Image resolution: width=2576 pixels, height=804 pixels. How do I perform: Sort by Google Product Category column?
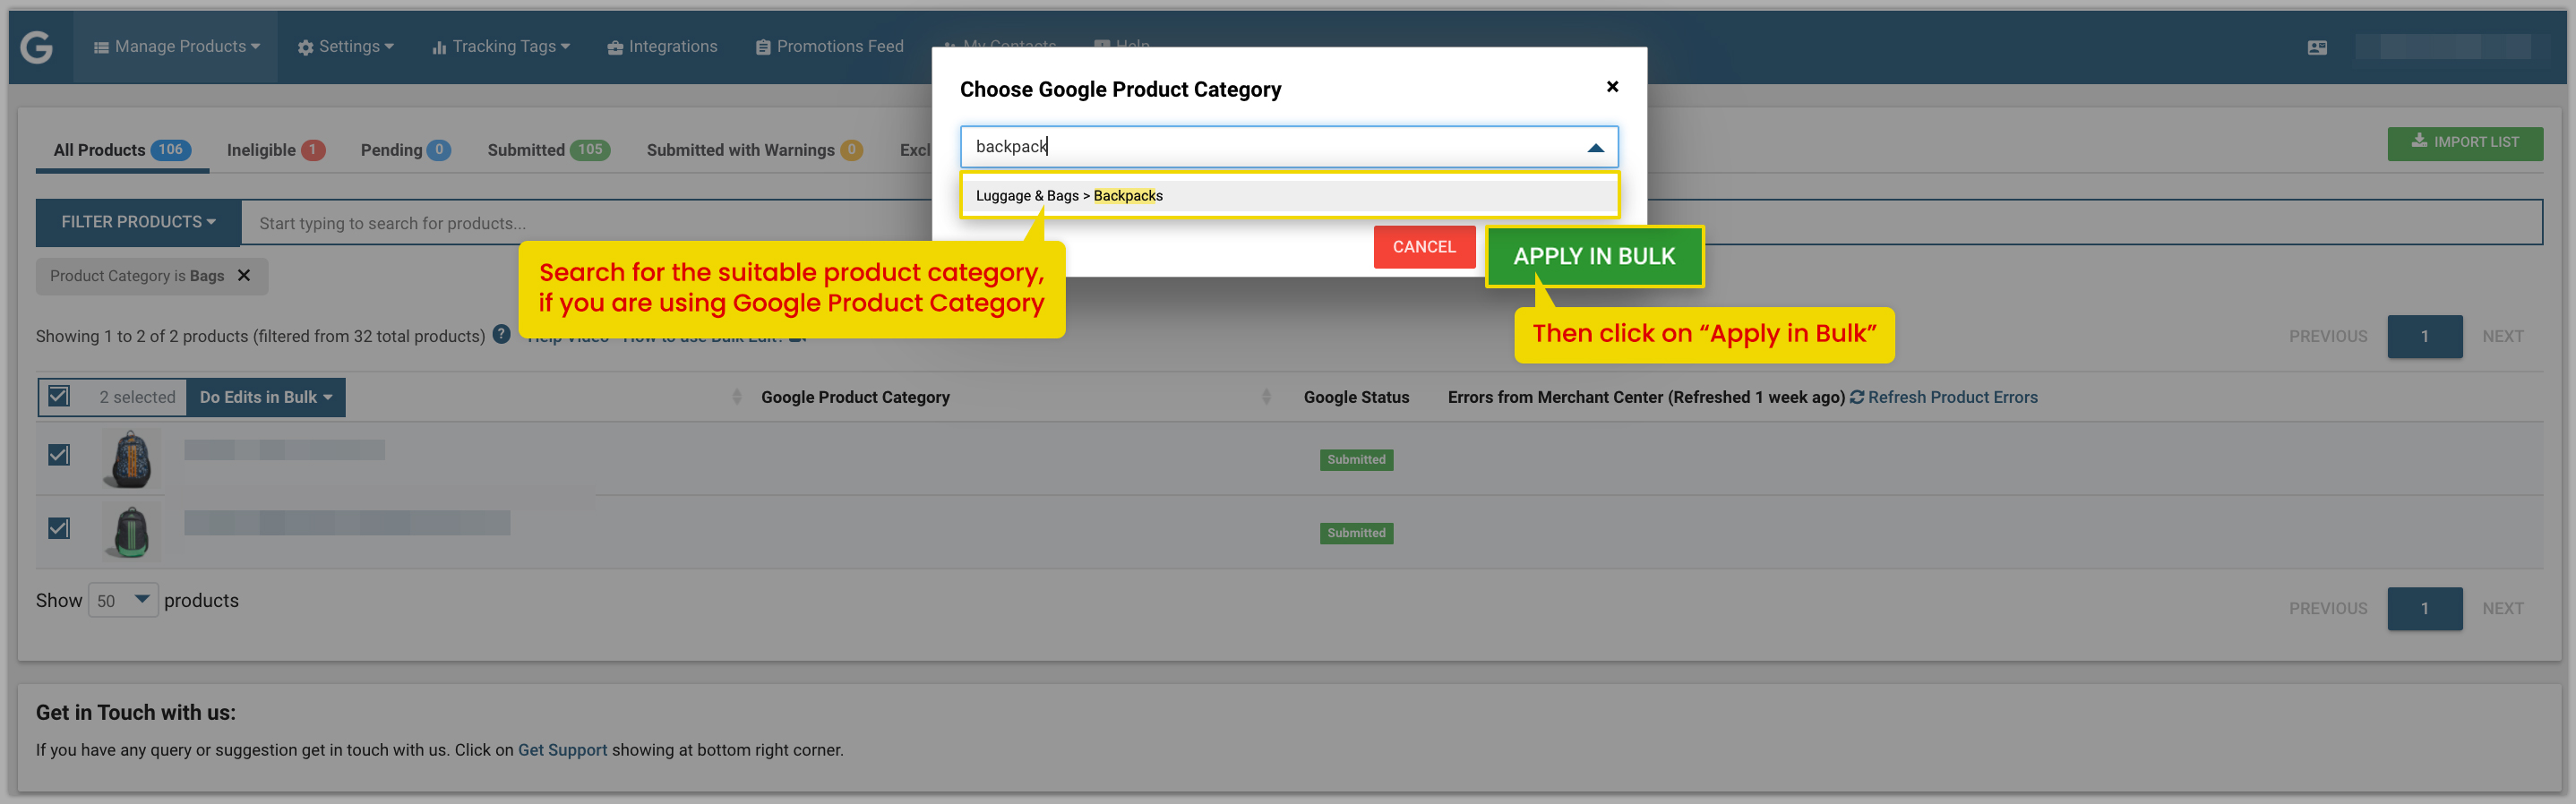click(x=855, y=397)
